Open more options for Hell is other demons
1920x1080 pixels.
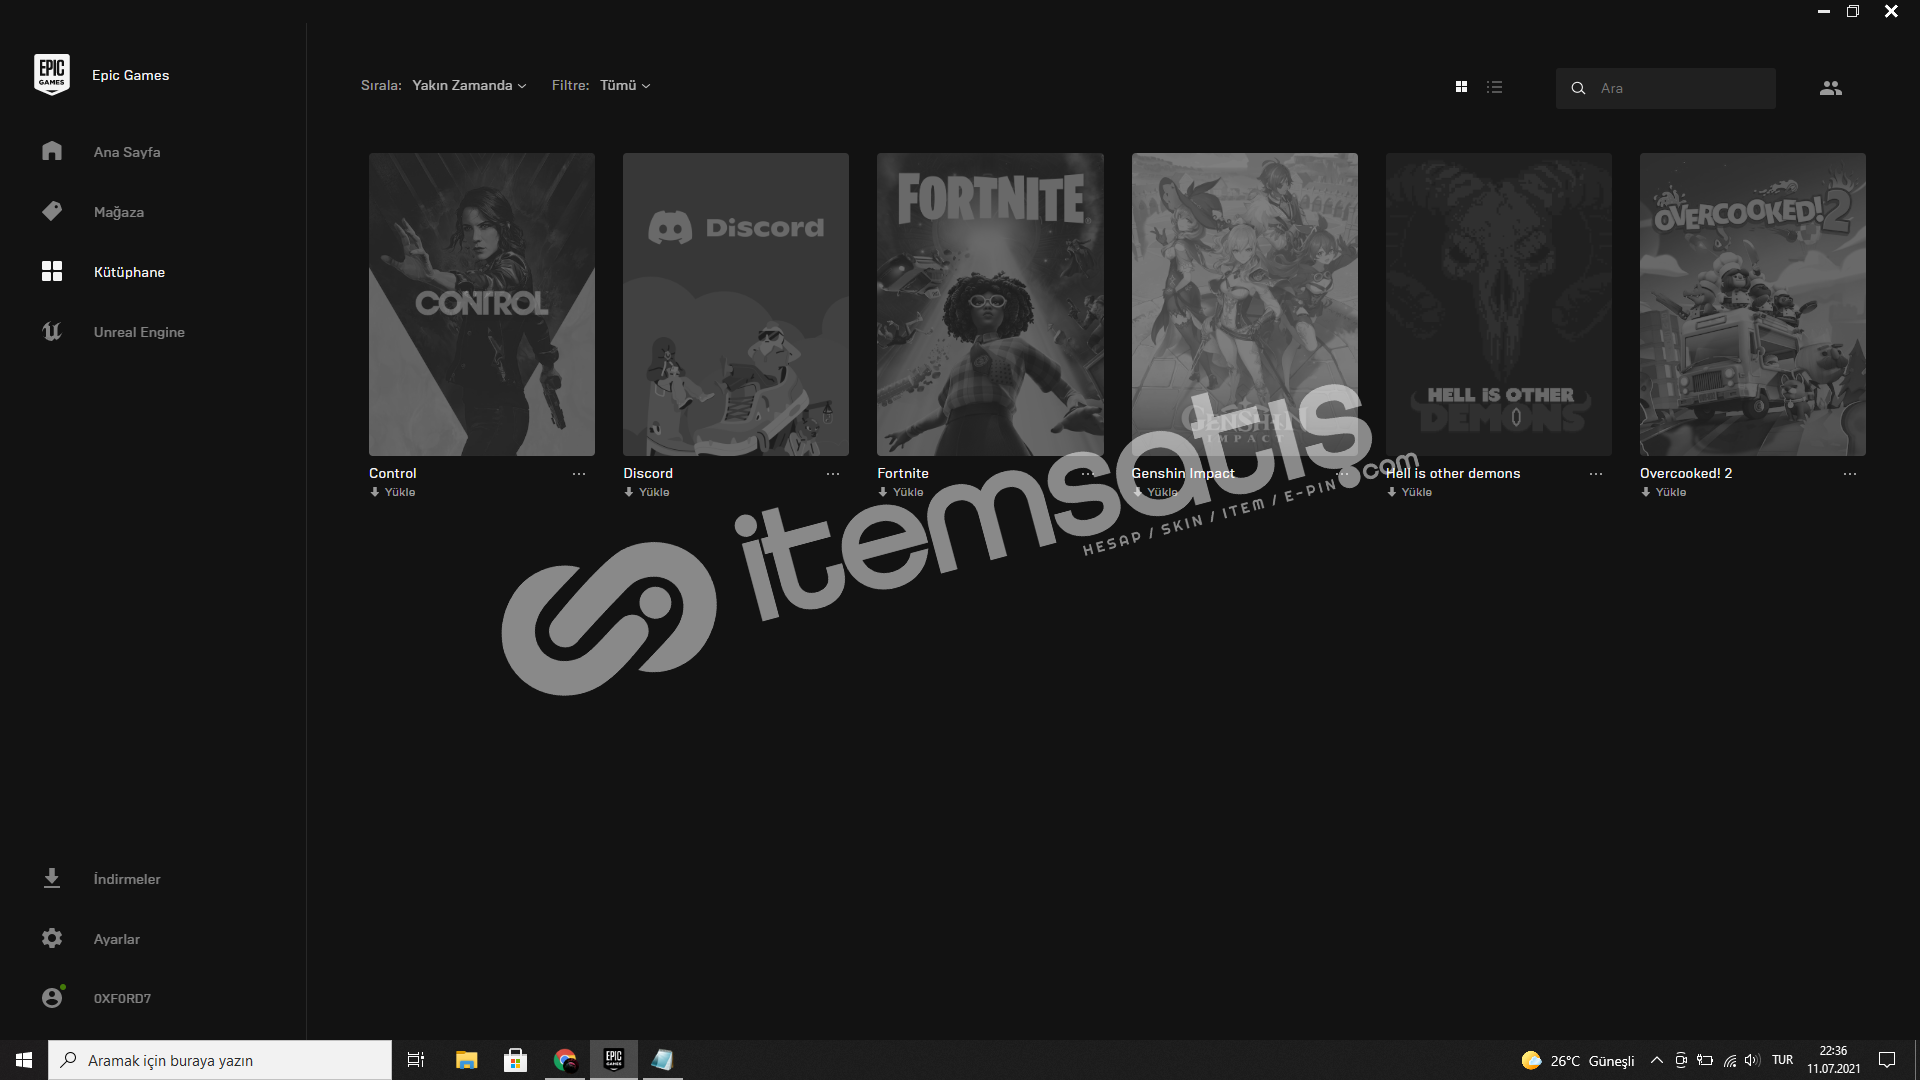click(1596, 474)
